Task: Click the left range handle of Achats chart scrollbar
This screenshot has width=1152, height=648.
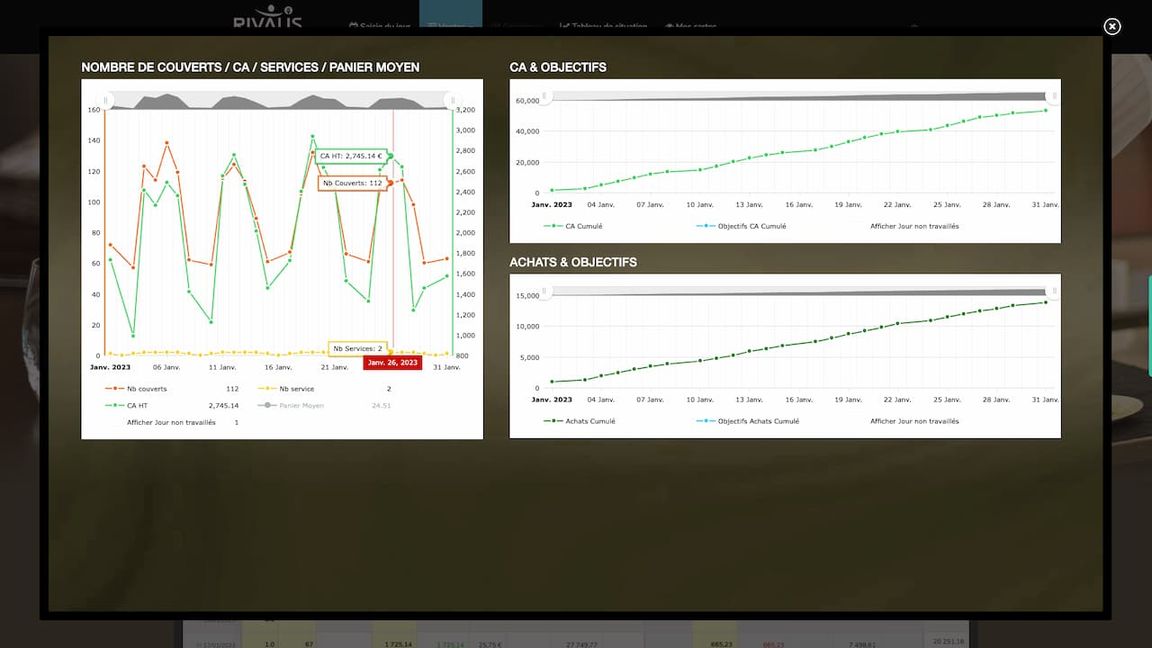Action: [544, 292]
